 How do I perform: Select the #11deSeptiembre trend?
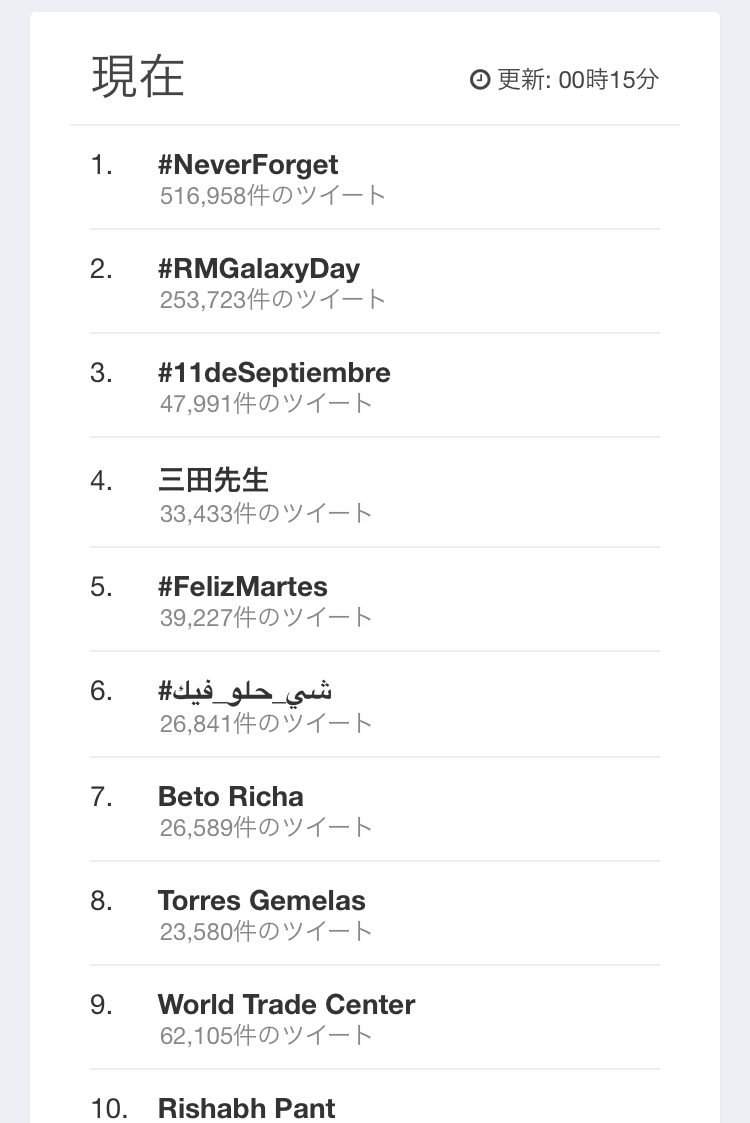[x=274, y=373]
